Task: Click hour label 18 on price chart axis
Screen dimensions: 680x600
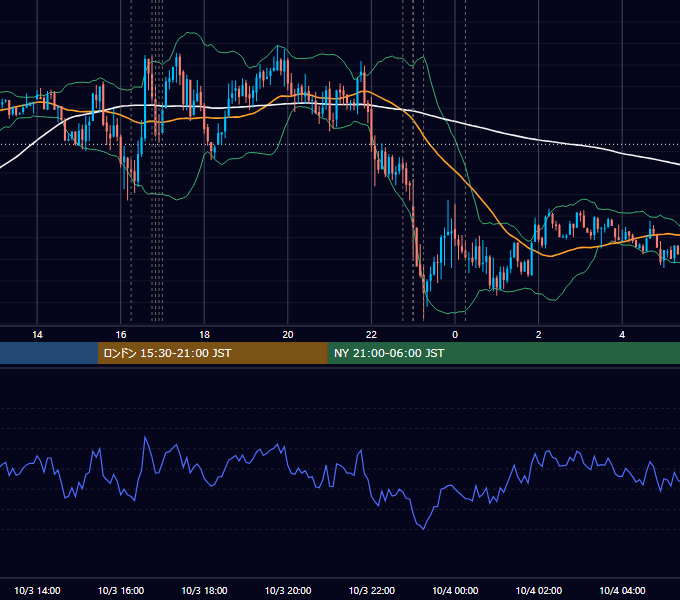Action: pos(204,335)
